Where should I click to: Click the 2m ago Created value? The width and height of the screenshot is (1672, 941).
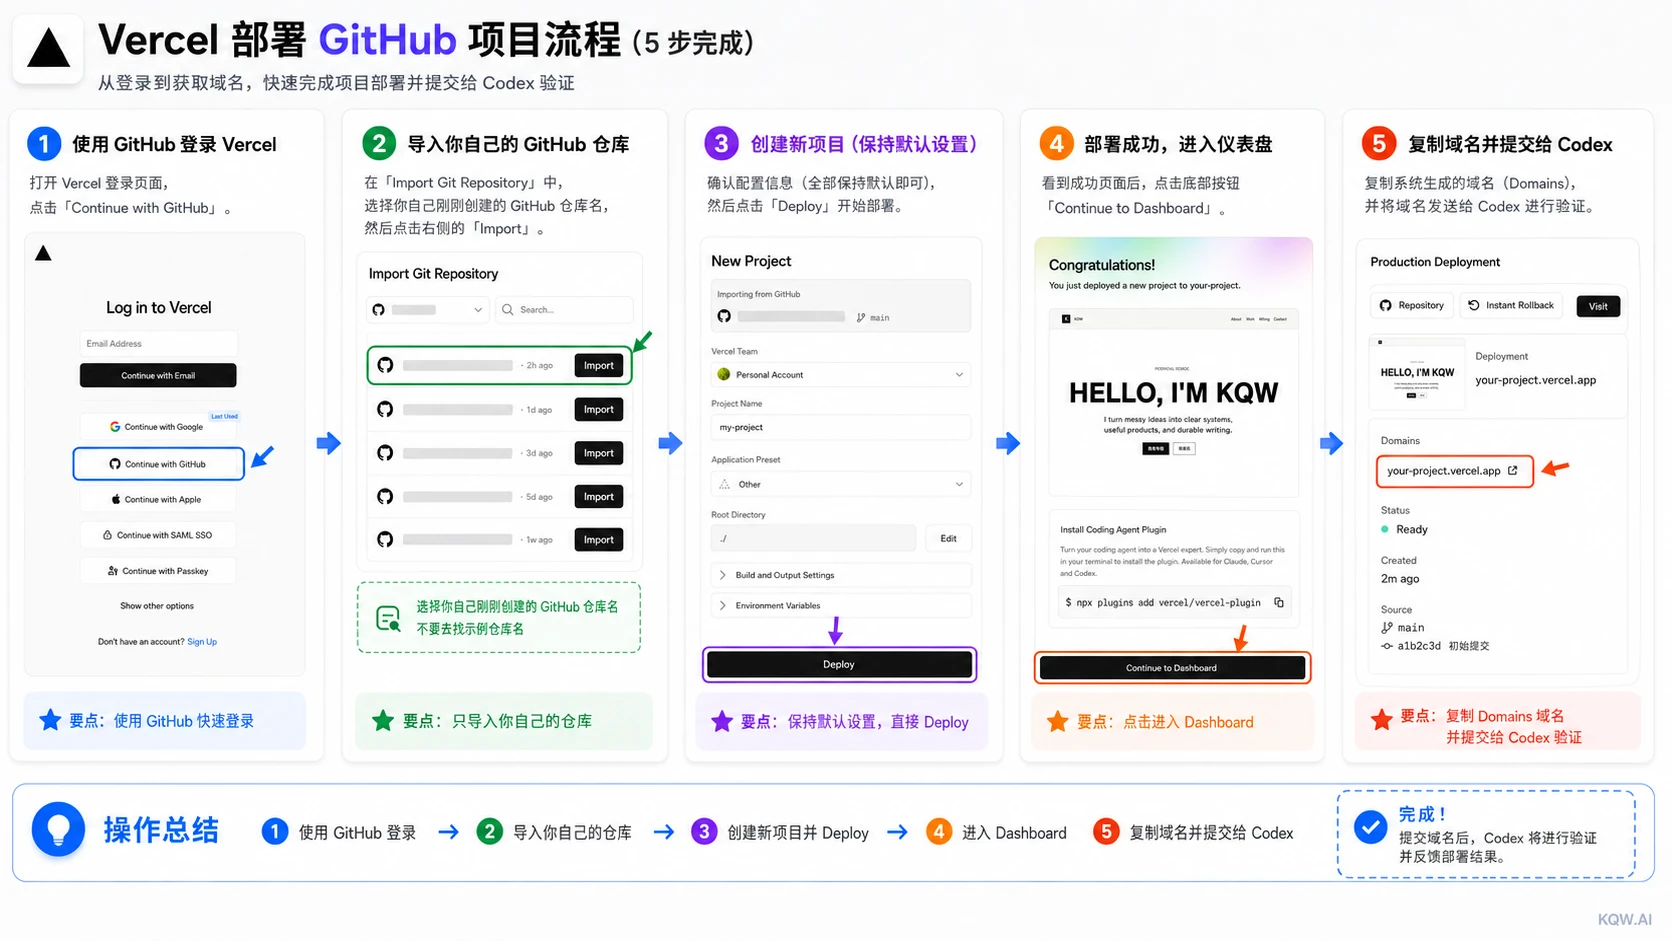1400,579
